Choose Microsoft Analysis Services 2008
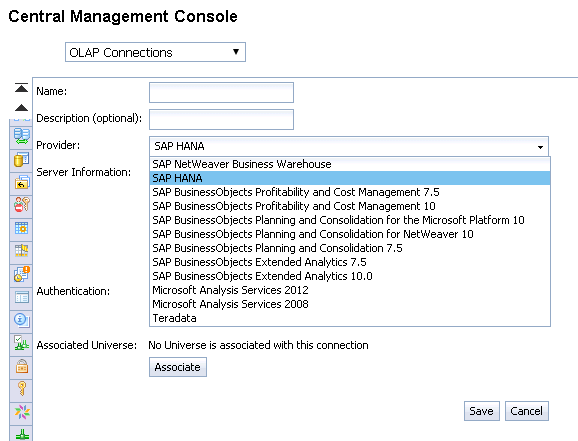 pyautogui.click(x=350, y=304)
